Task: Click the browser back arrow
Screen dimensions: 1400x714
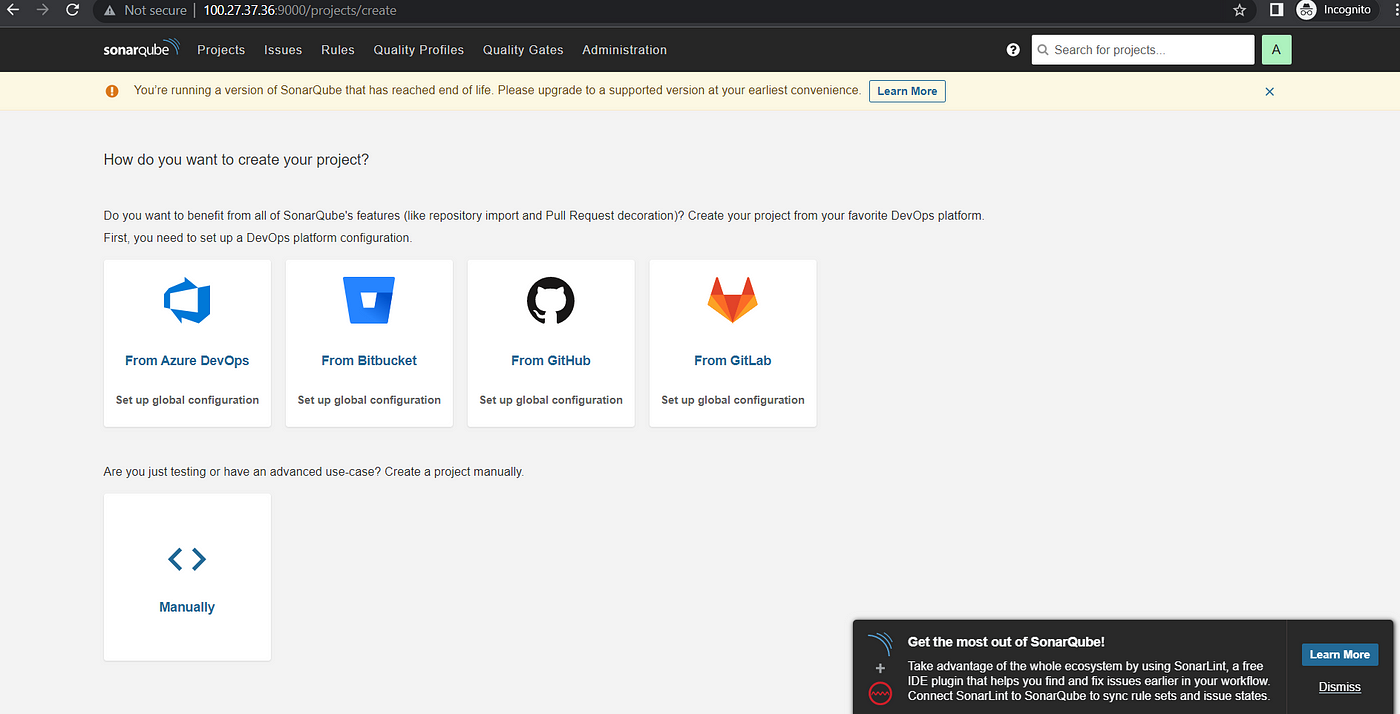Action: click(13, 10)
